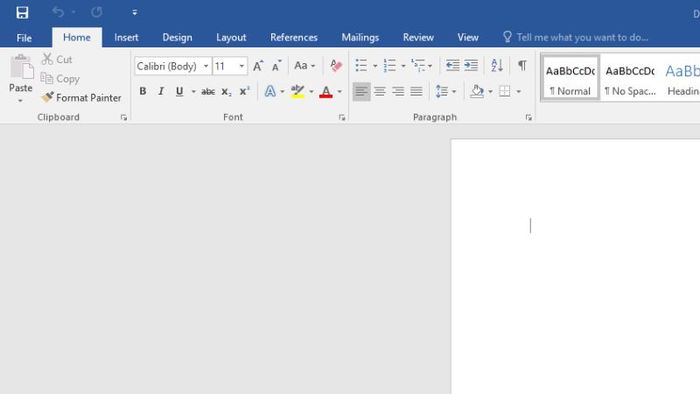The height and width of the screenshot is (394, 700).
Task: Apply the No Spacing style
Action: (630, 79)
